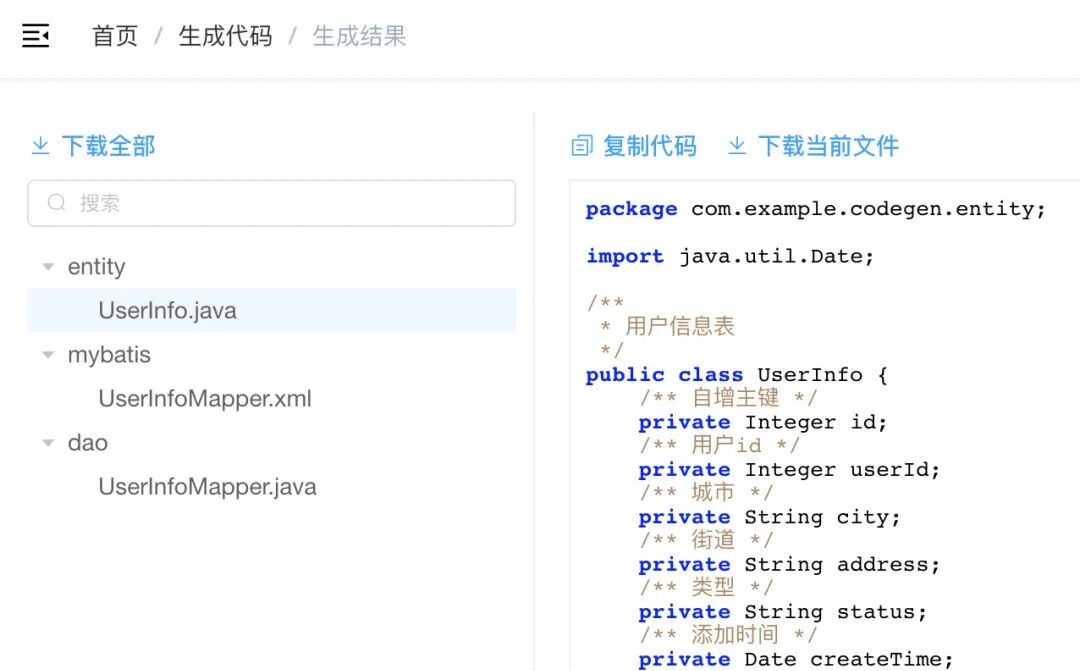This screenshot has width=1080, height=671.
Task: Click the download icon beside 下载全部
Action: (40, 145)
